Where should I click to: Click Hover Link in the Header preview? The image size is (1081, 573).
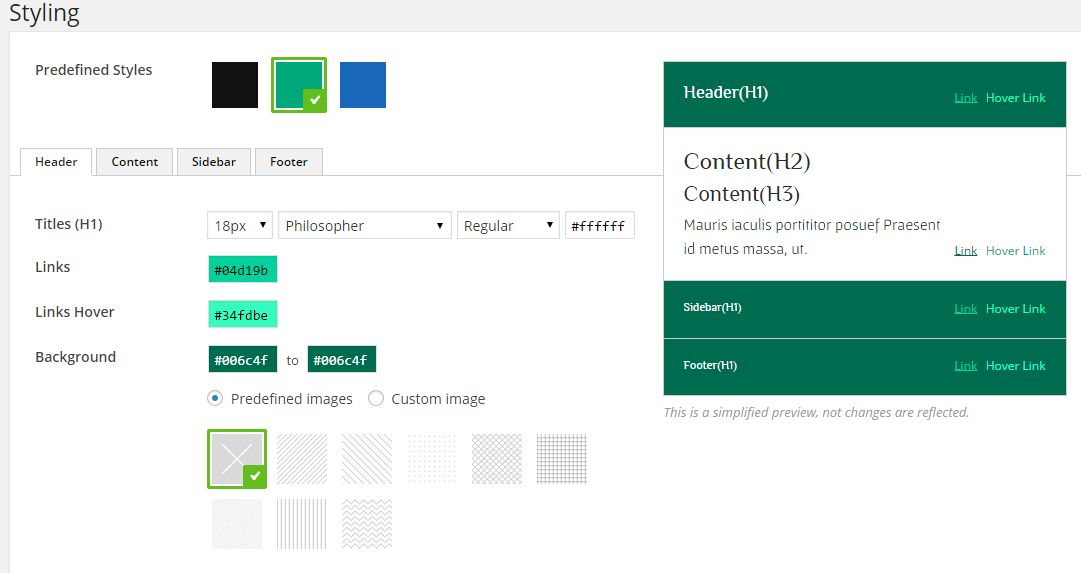1016,98
